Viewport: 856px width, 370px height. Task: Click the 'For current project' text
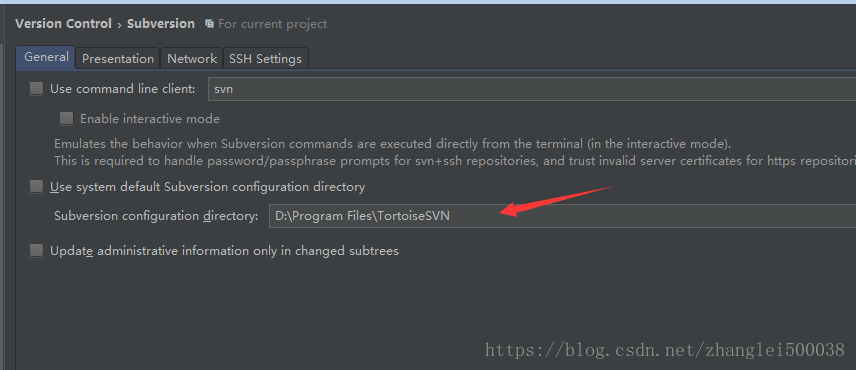point(272,24)
